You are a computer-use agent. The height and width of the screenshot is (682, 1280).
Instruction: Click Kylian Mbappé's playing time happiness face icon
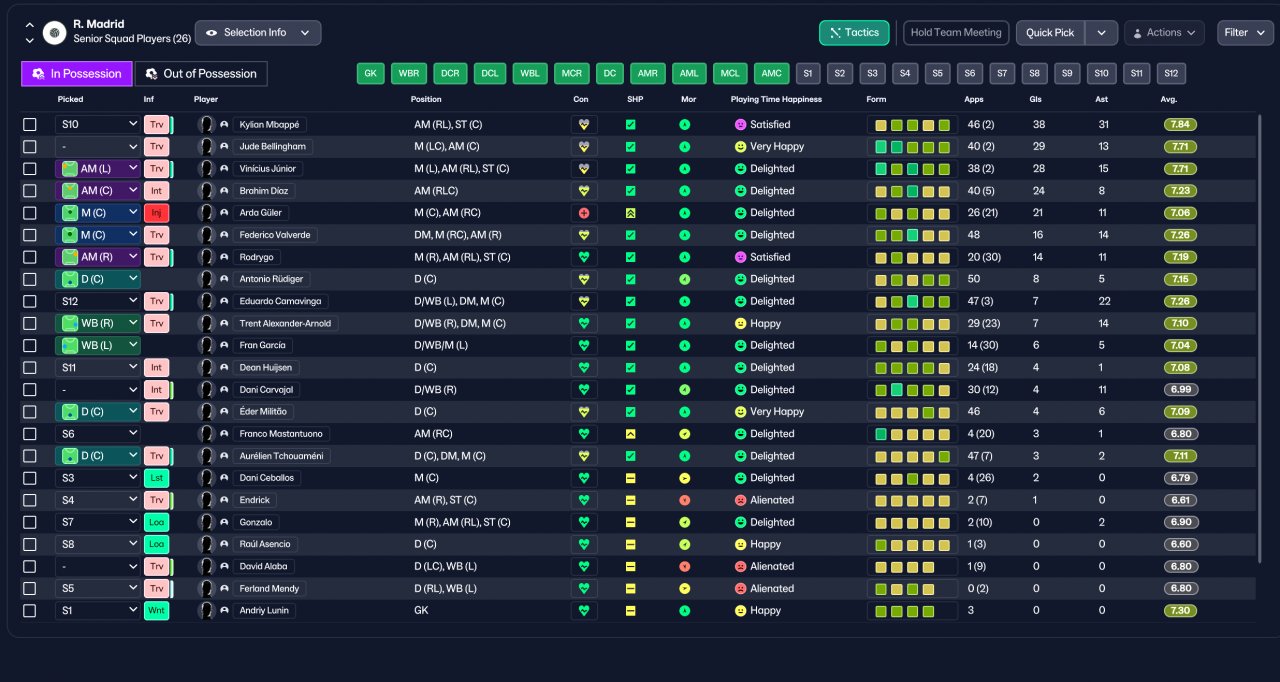(740, 125)
